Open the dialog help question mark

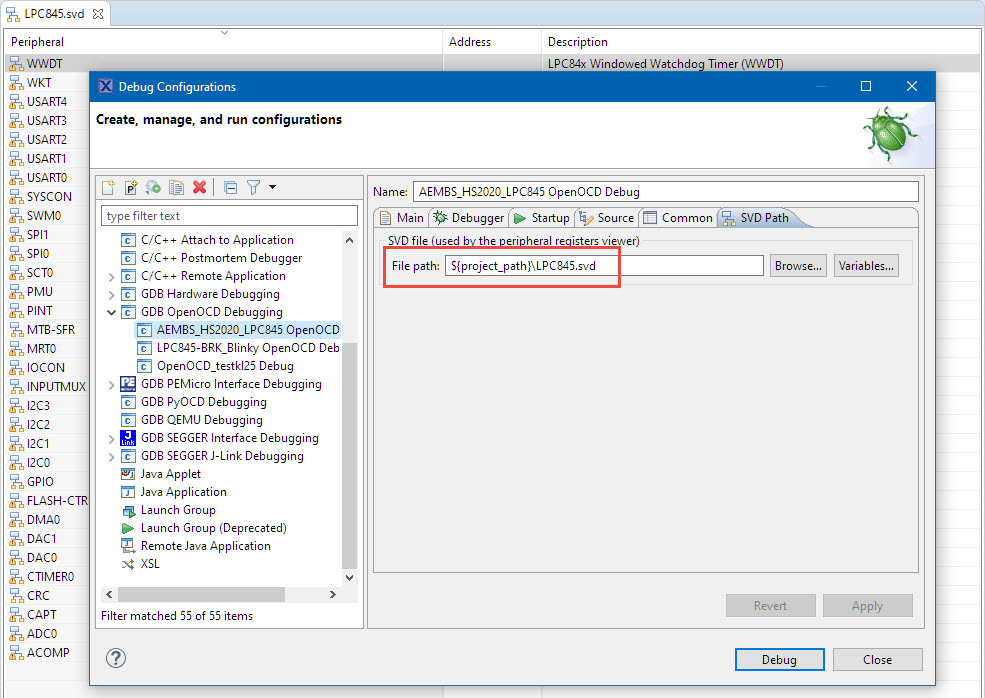[116, 658]
